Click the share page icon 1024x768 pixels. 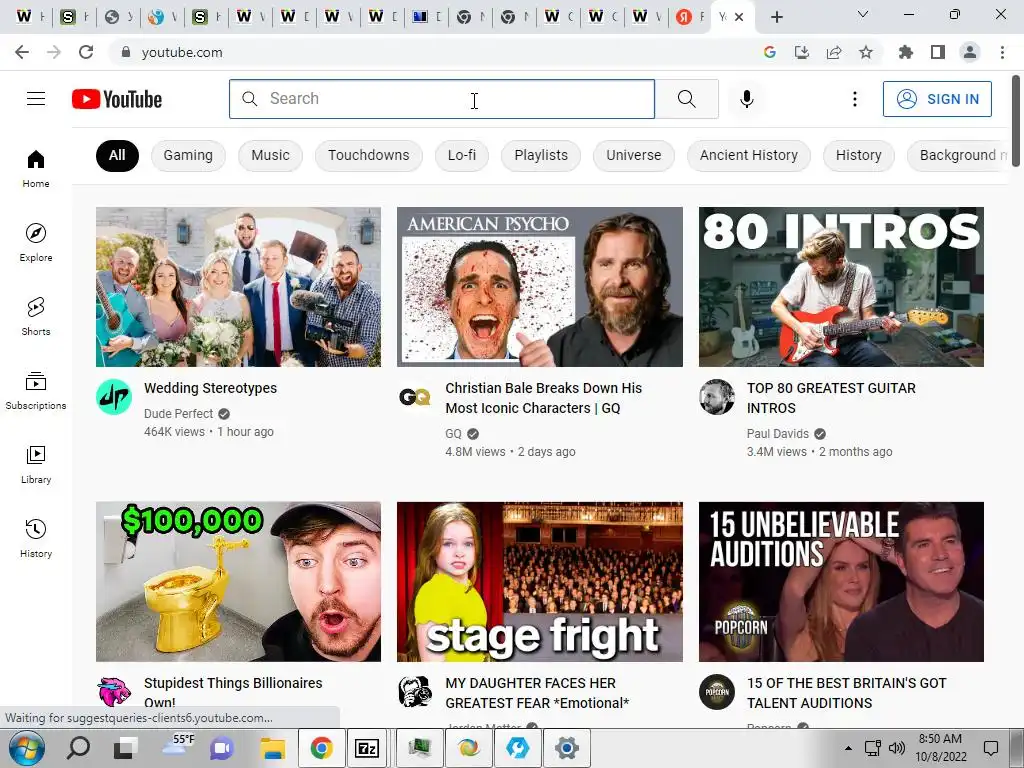tap(834, 52)
